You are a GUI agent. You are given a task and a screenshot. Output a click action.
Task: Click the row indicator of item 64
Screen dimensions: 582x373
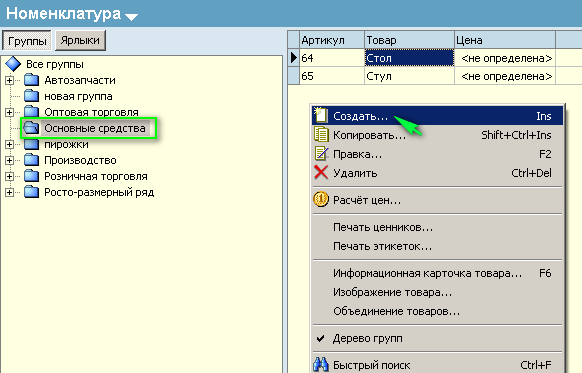click(x=294, y=58)
